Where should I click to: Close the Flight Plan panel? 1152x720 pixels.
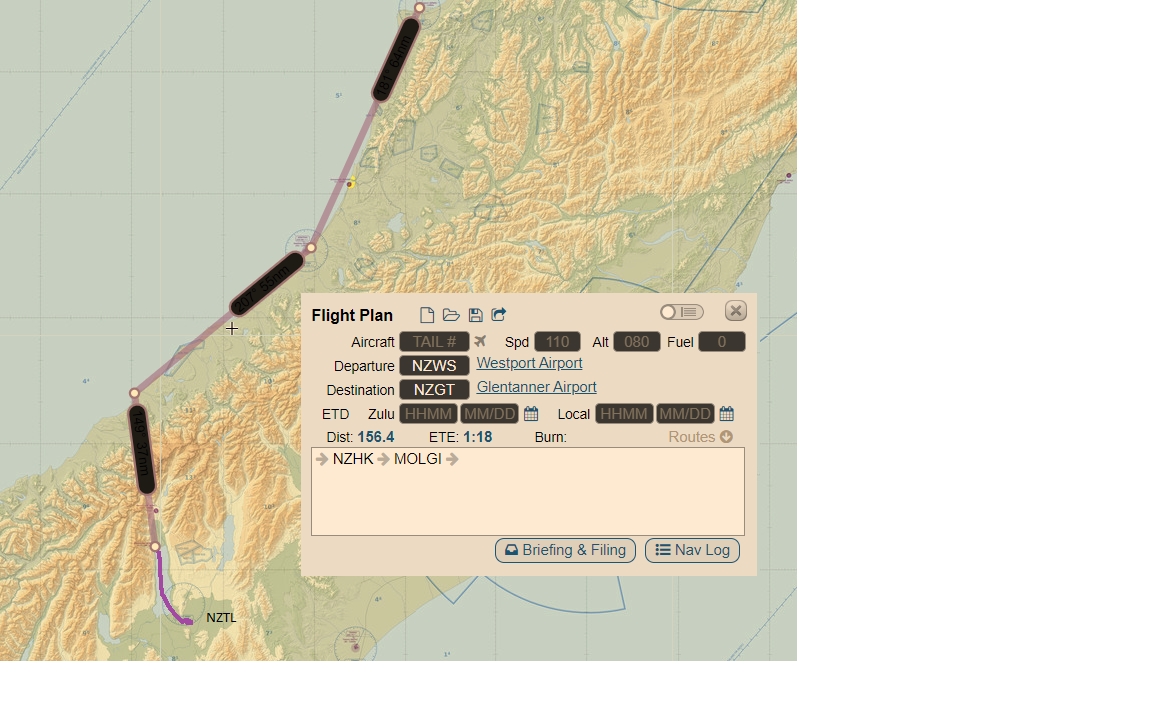click(735, 311)
